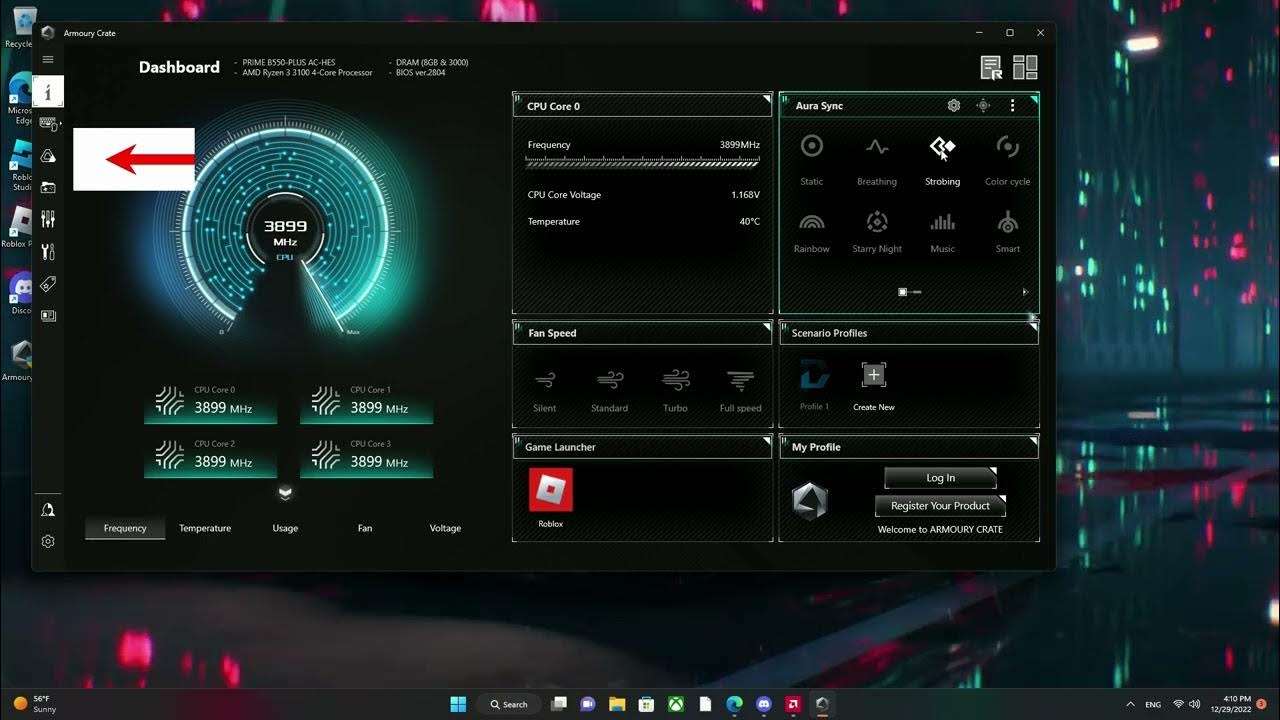Screen dimensions: 1280x720
Task: Open AMD Software from taskbar
Action: [793, 704]
